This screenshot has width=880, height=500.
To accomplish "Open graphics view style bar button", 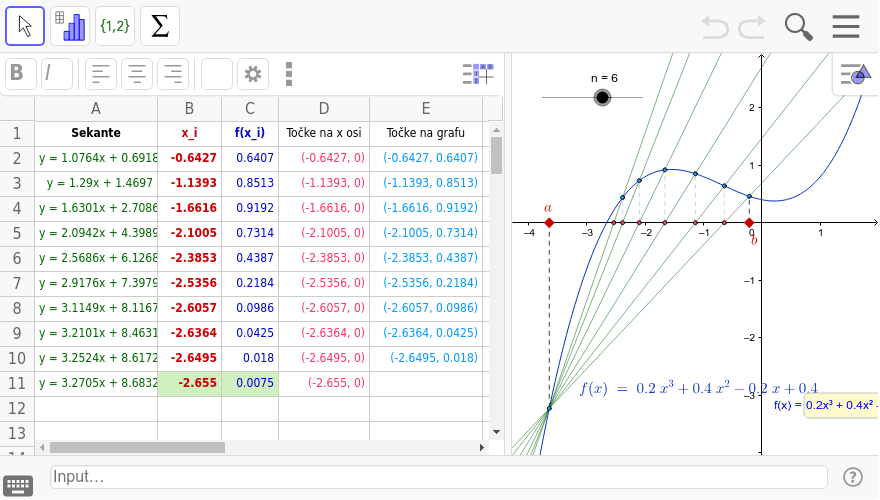I will click(855, 74).
